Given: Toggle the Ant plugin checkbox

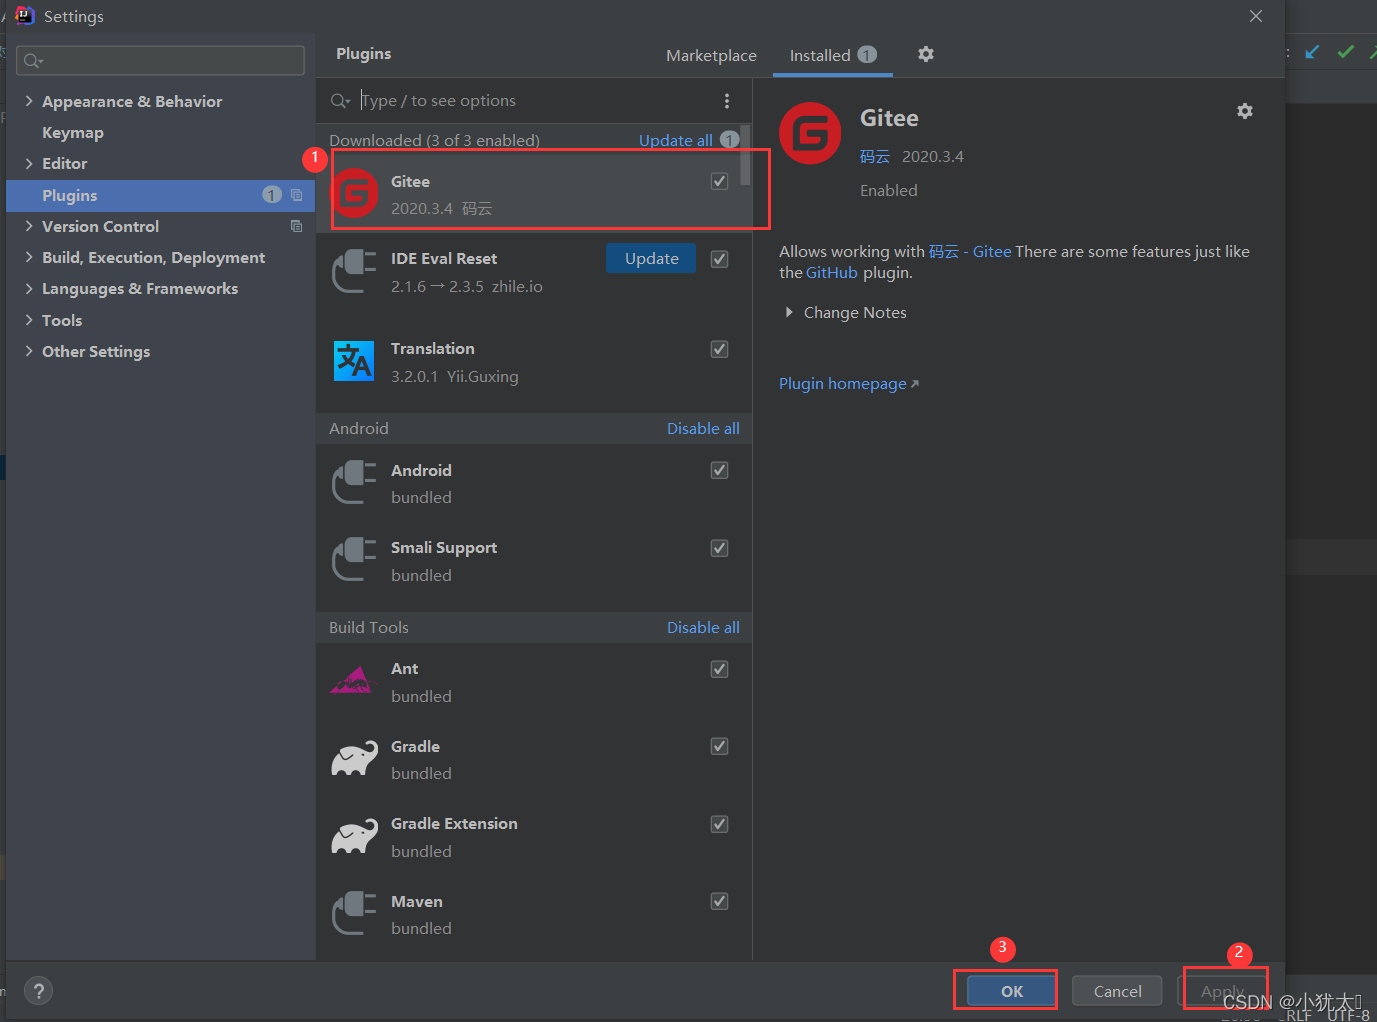Looking at the screenshot, I should pos(719,669).
